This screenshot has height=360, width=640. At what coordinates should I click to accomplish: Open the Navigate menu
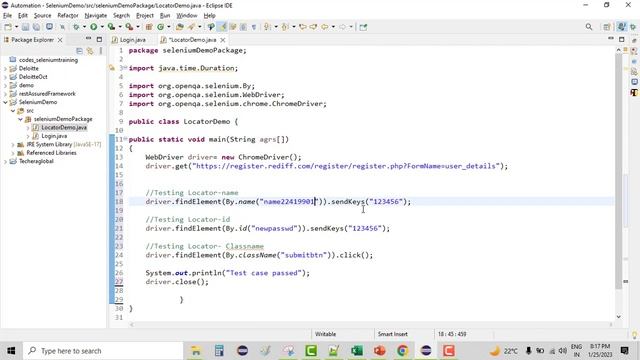pyautogui.click(x=96, y=16)
